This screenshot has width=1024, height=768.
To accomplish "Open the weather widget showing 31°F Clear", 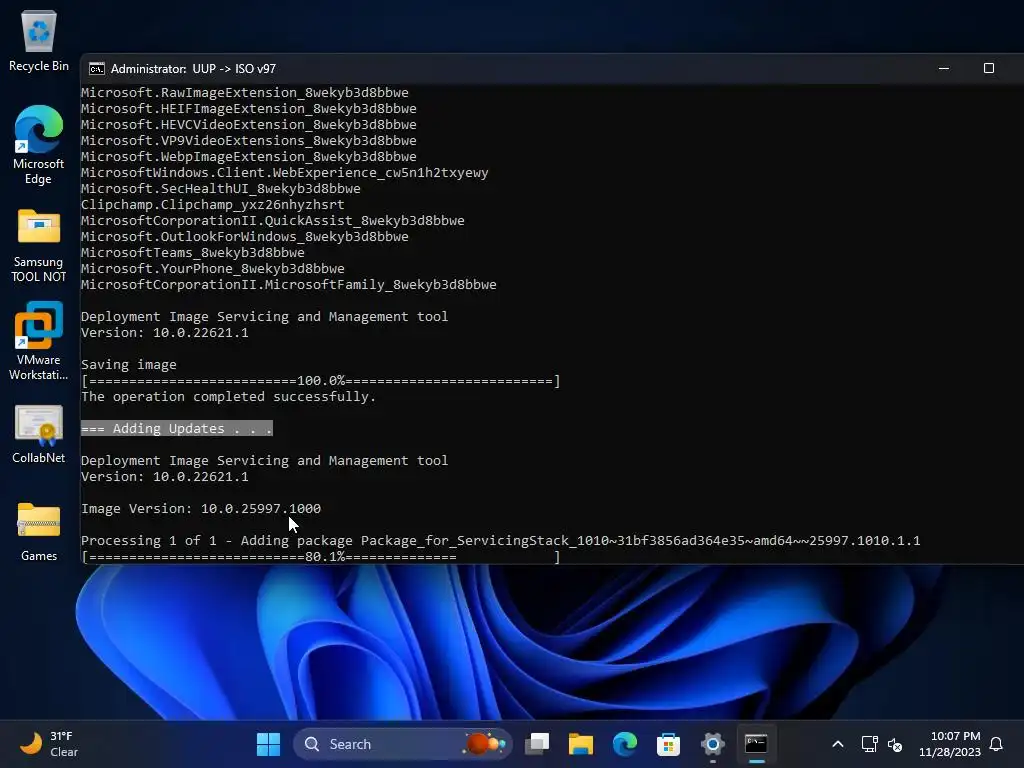I will pos(48,744).
